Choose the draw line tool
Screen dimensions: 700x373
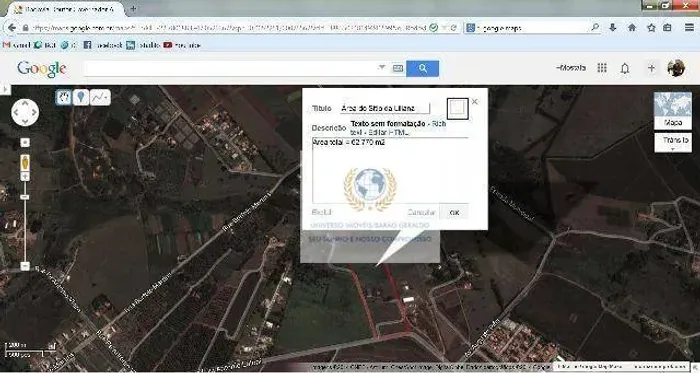[100, 97]
